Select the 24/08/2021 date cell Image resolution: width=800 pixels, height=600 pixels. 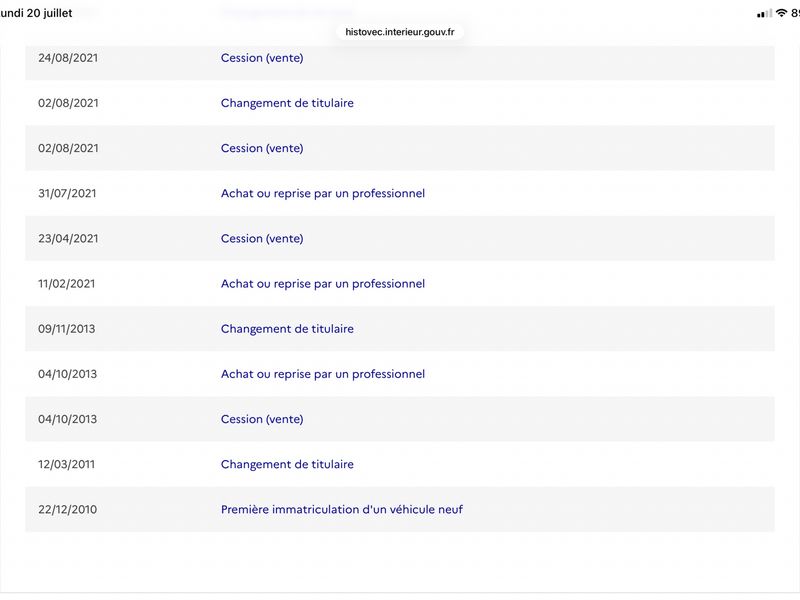point(68,58)
